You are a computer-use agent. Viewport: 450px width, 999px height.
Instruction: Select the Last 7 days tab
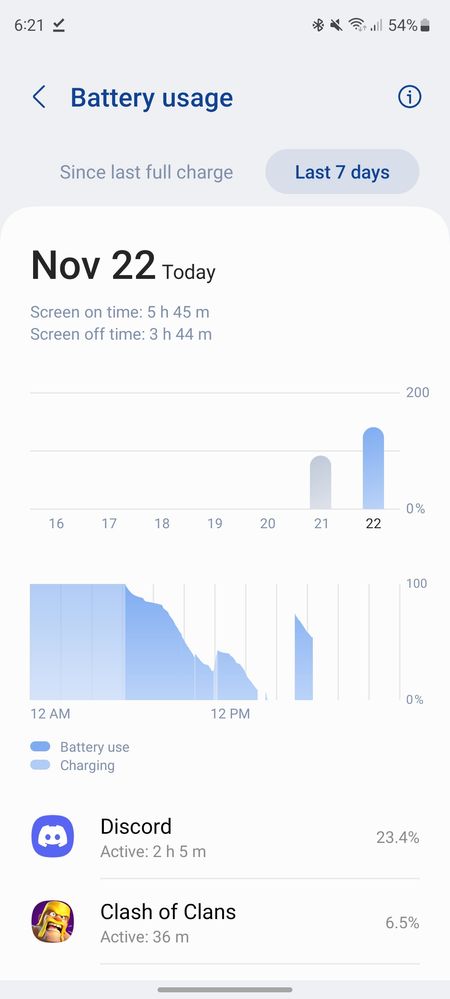(342, 172)
